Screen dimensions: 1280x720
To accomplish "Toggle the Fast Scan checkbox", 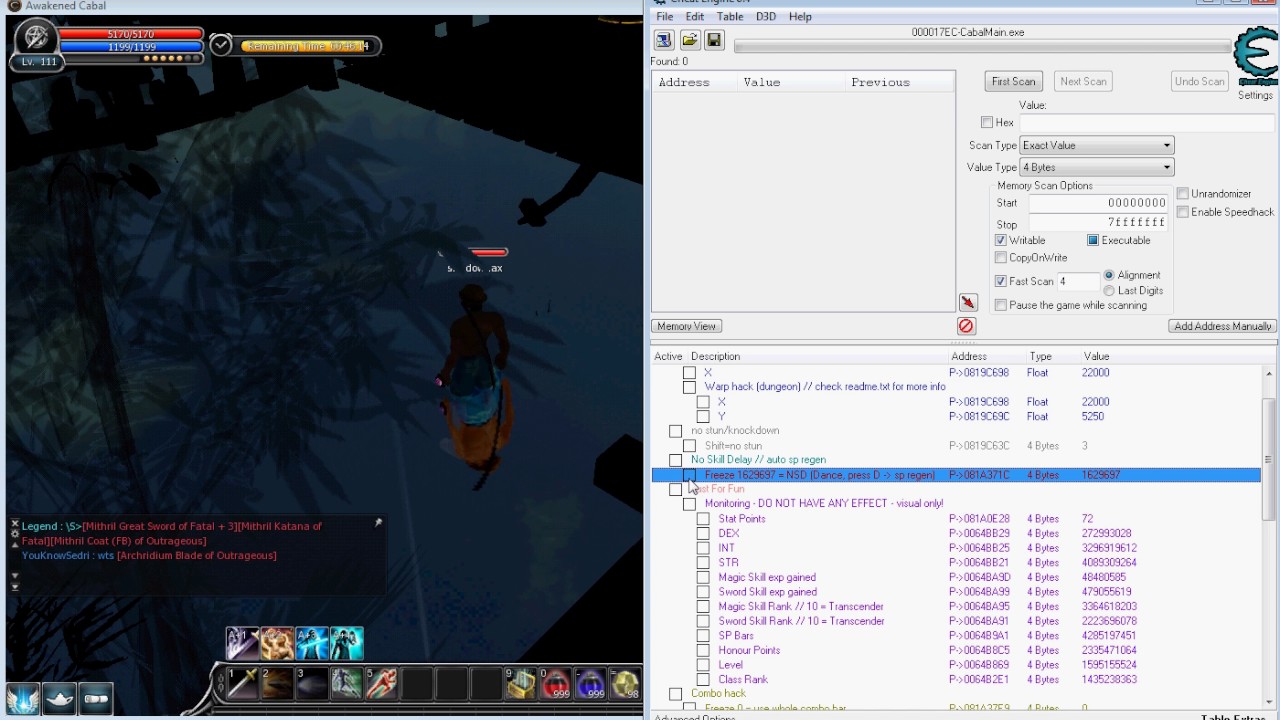I will click(1001, 281).
